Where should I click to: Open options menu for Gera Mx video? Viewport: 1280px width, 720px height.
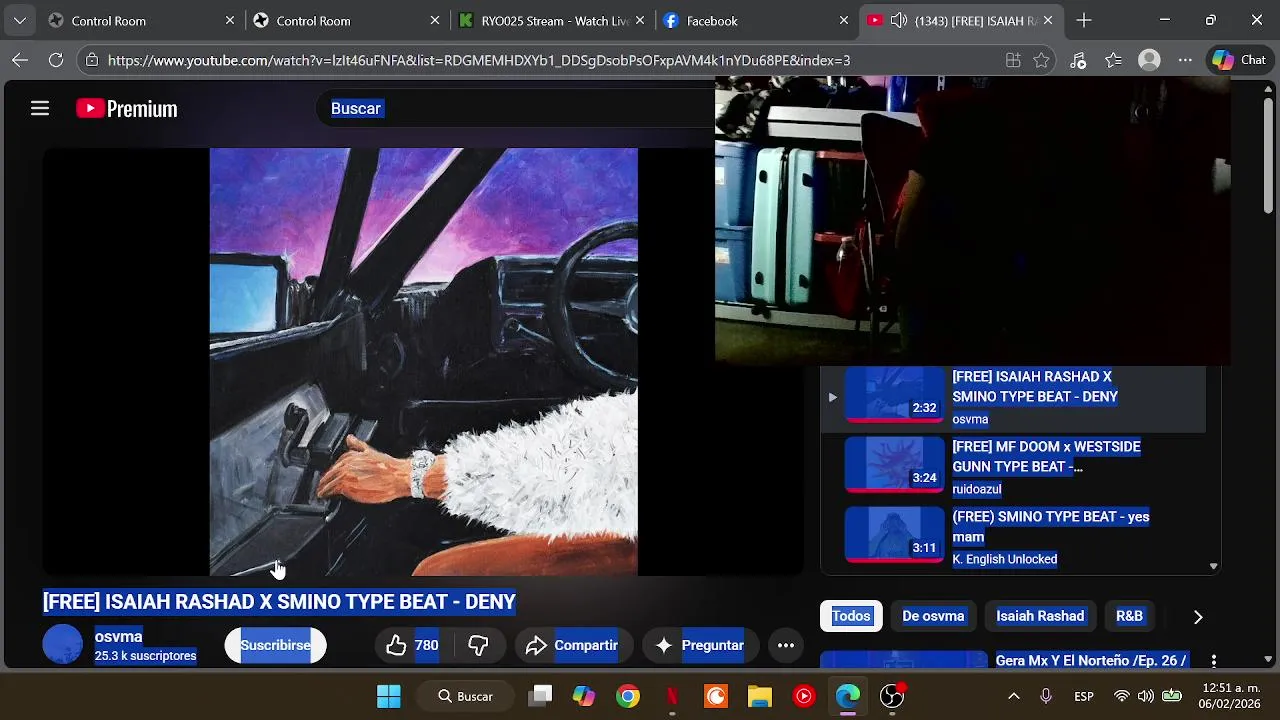[1214, 661]
